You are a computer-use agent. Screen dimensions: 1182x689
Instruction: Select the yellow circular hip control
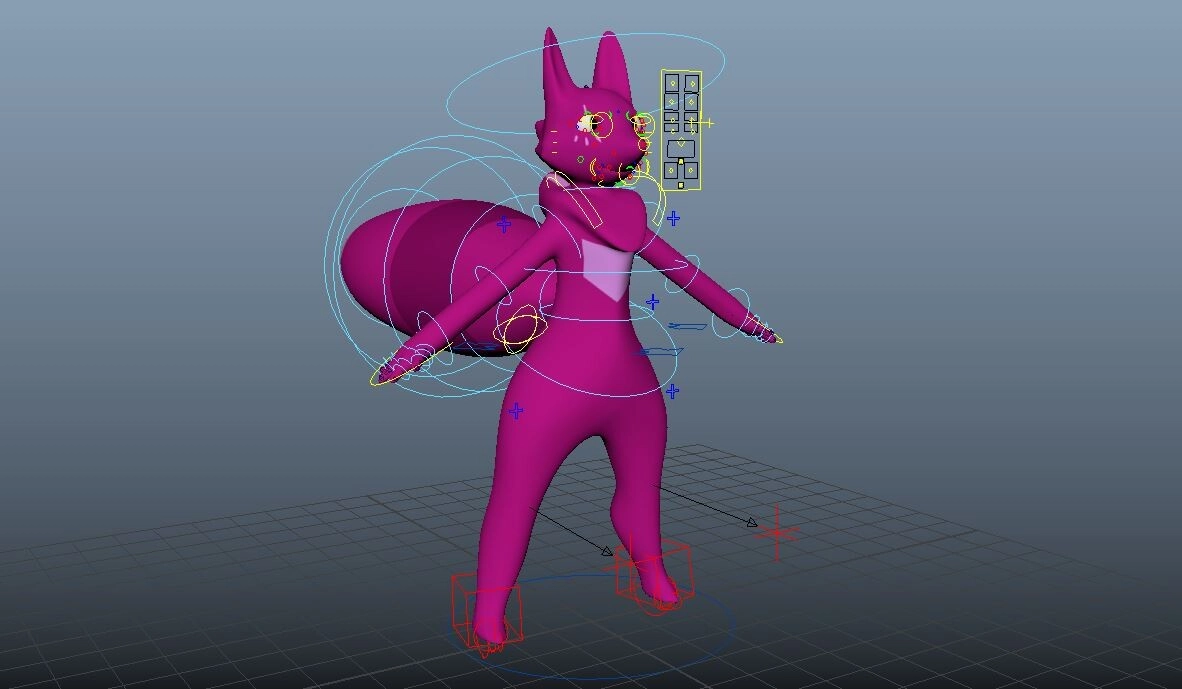(522, 330)
